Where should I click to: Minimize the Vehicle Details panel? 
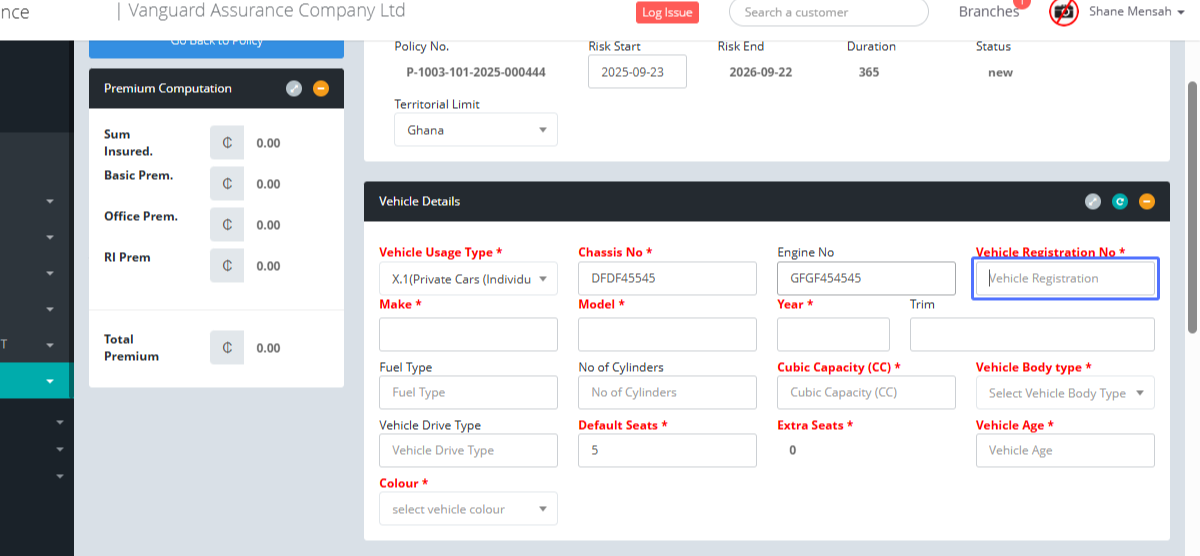pyautogui.click(x=1147, y=201)
